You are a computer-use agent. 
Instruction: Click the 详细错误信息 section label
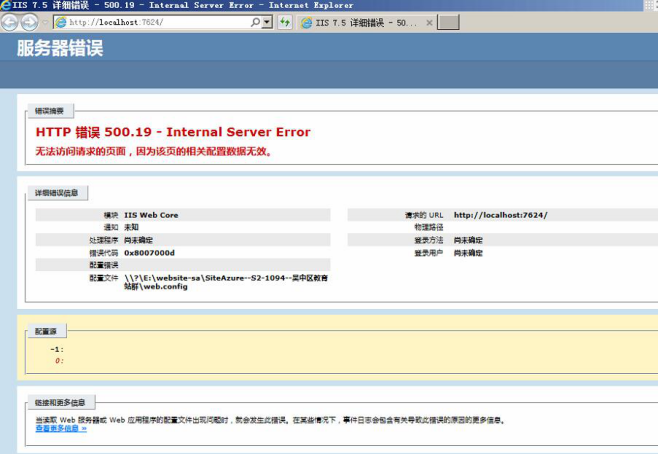tap(58, 193)
